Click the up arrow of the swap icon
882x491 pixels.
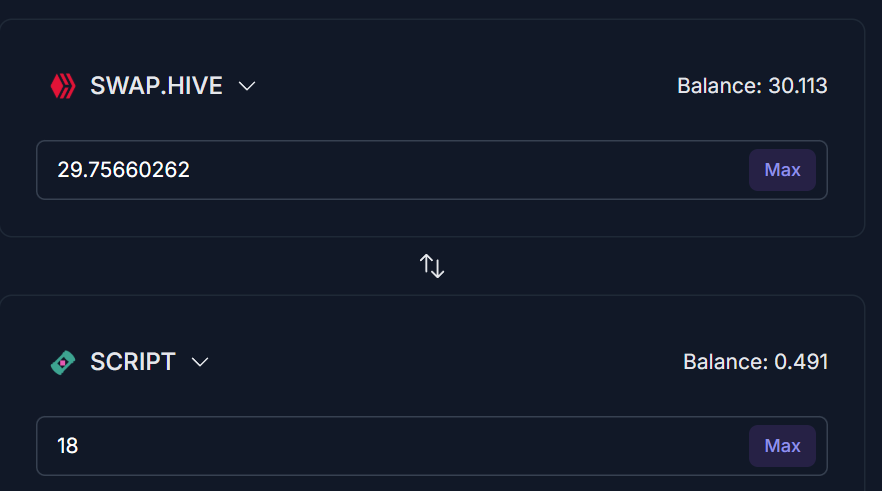pos(426,264)
